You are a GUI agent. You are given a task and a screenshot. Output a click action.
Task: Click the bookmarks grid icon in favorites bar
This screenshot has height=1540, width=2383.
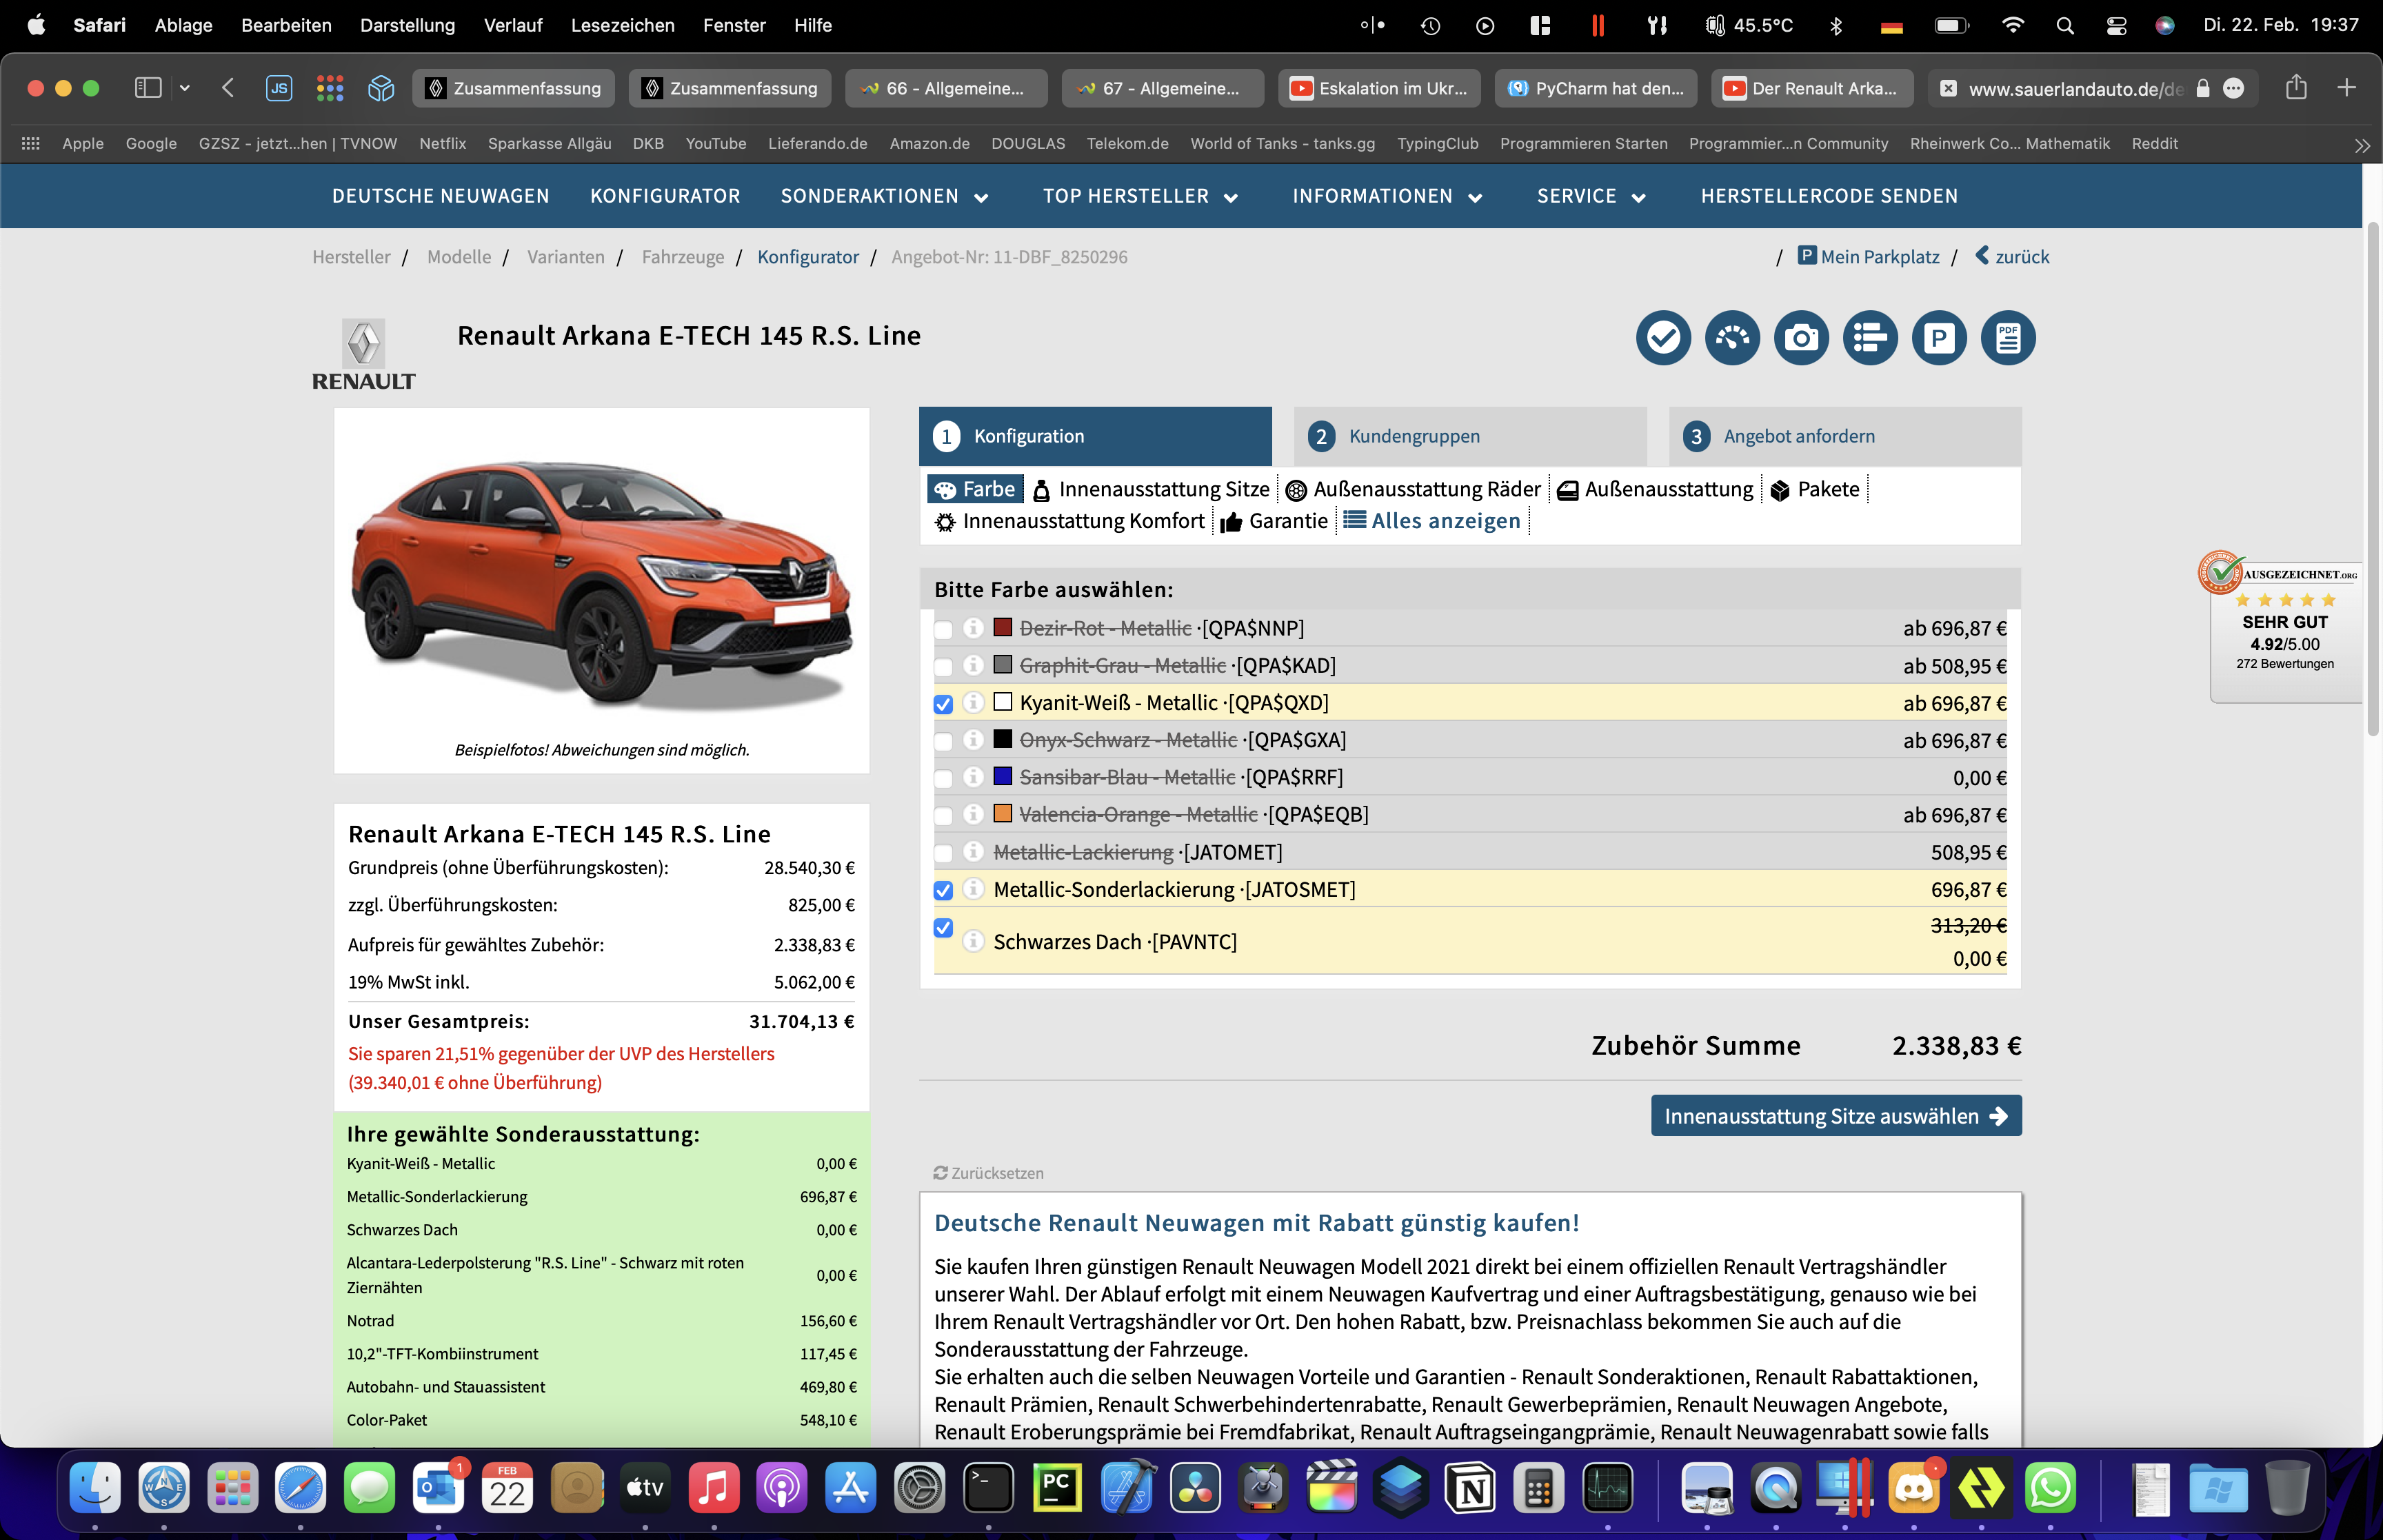pos(31,144)
